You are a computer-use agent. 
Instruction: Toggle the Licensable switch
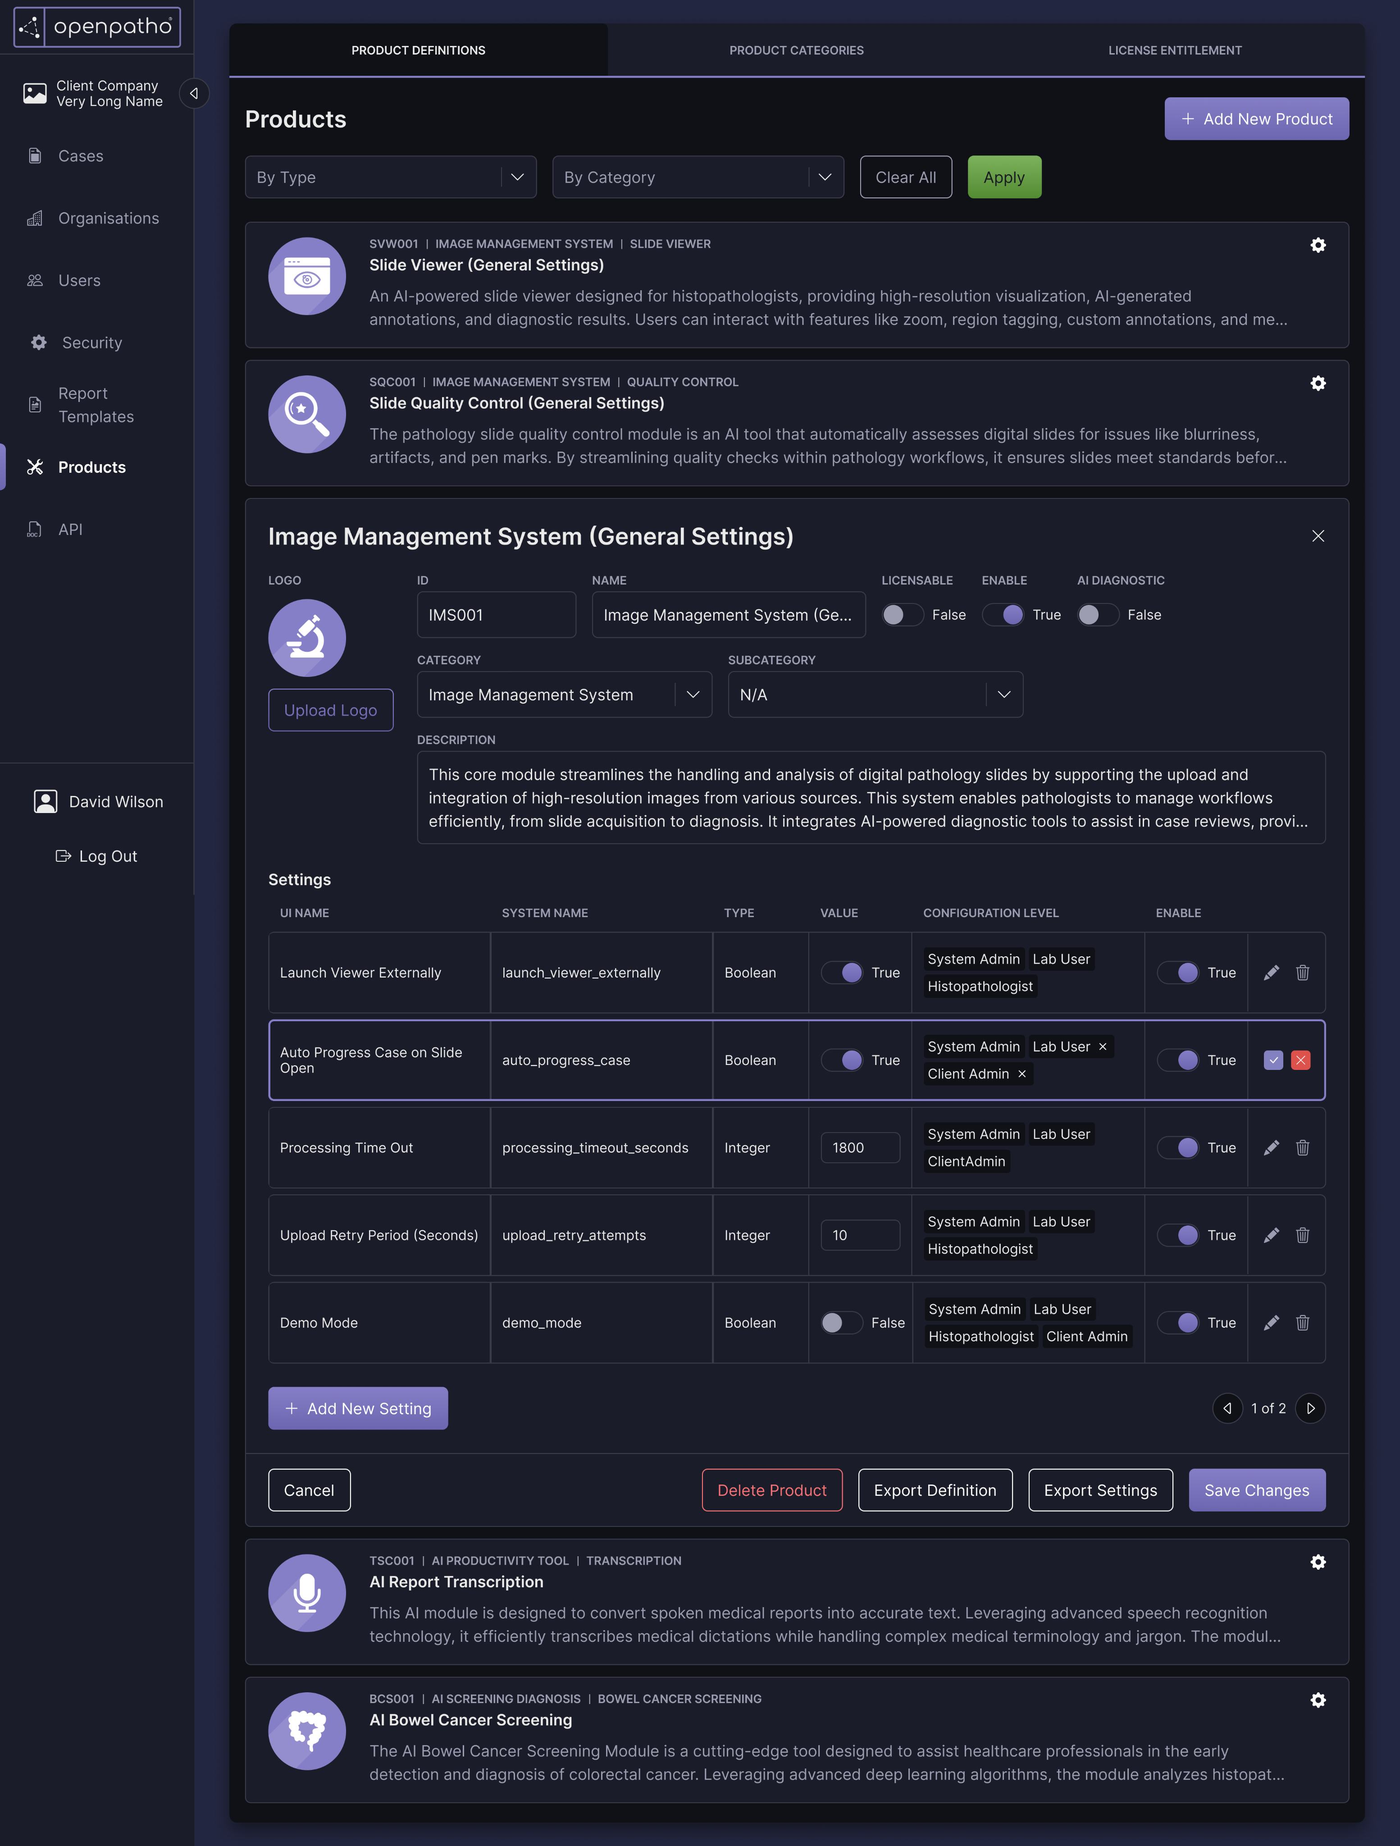point(902,615)
